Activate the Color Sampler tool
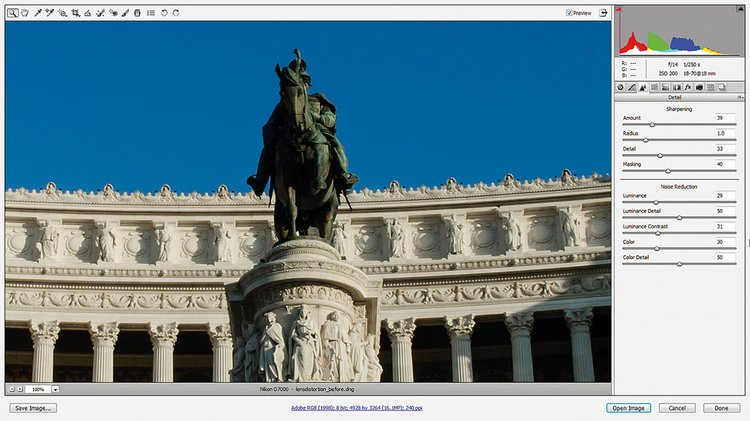The image size is (750, 421). (x=50, y=13)
